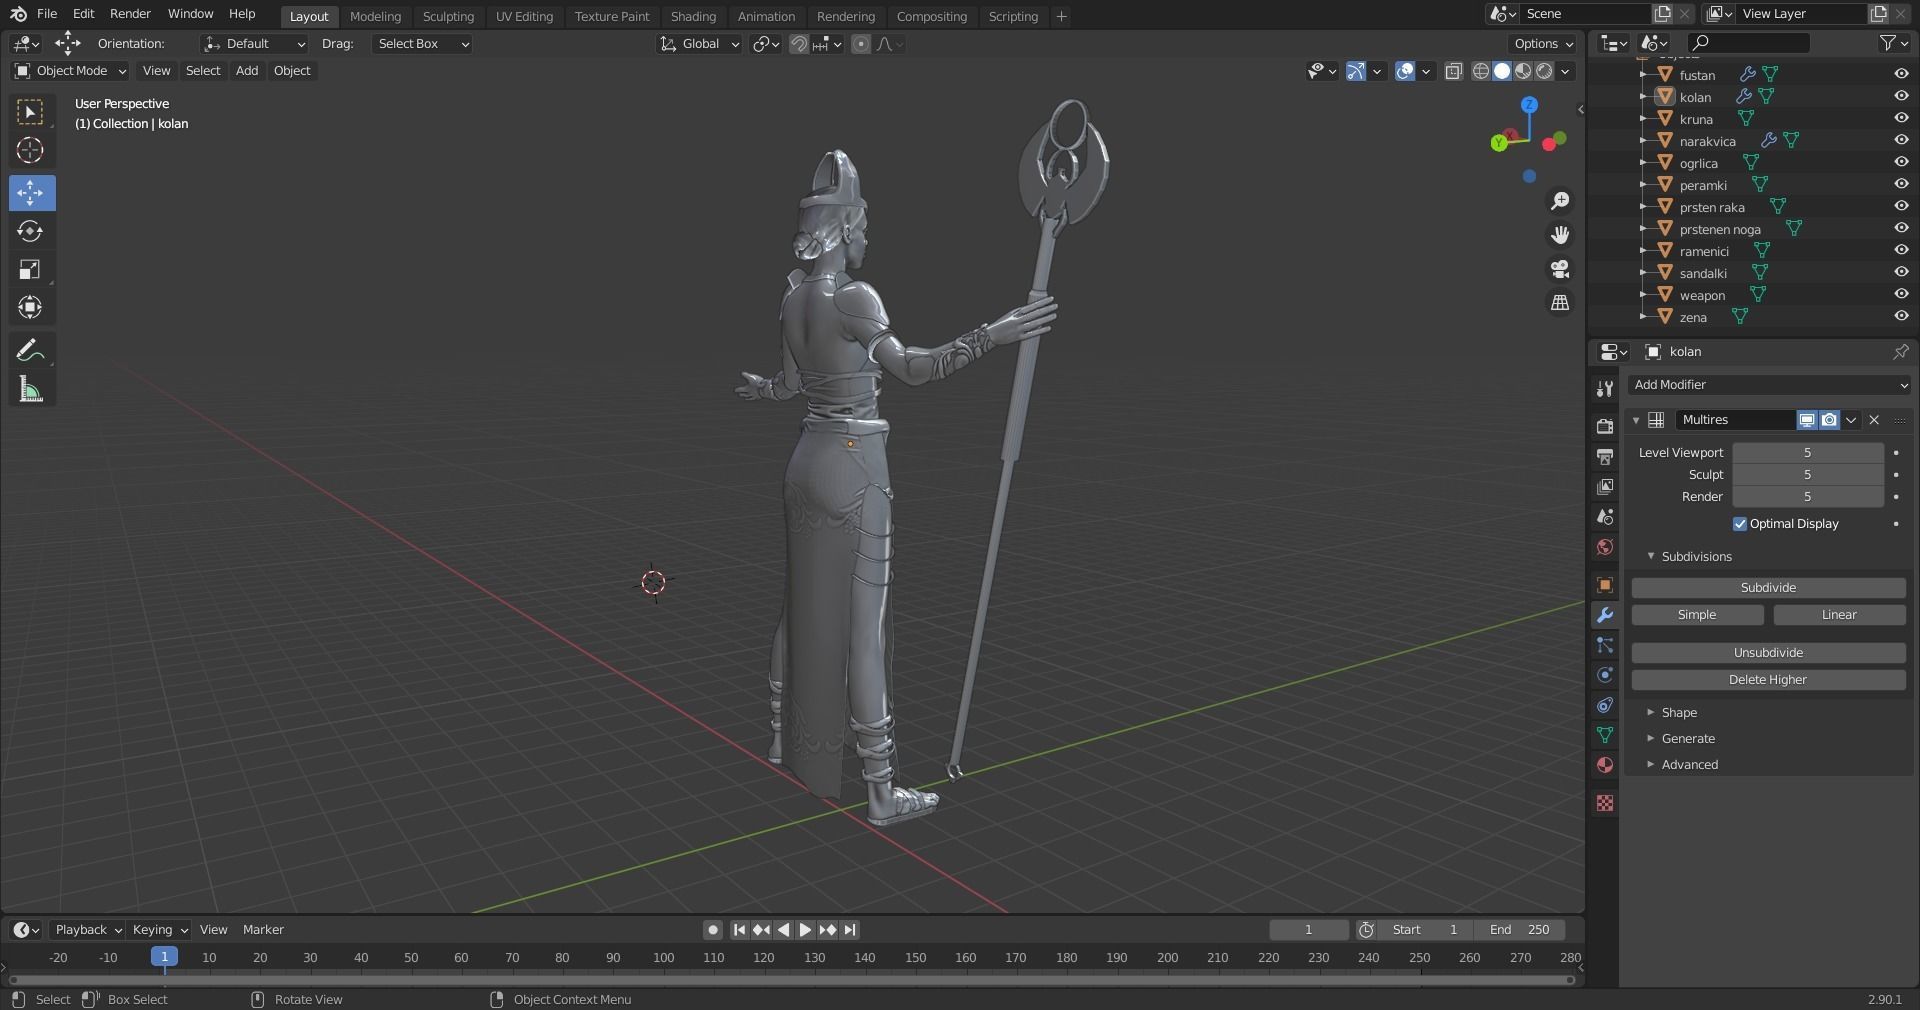1920x1010 pixels.
Task: Open the viewport Add menu
Action: tap(247, 71)
